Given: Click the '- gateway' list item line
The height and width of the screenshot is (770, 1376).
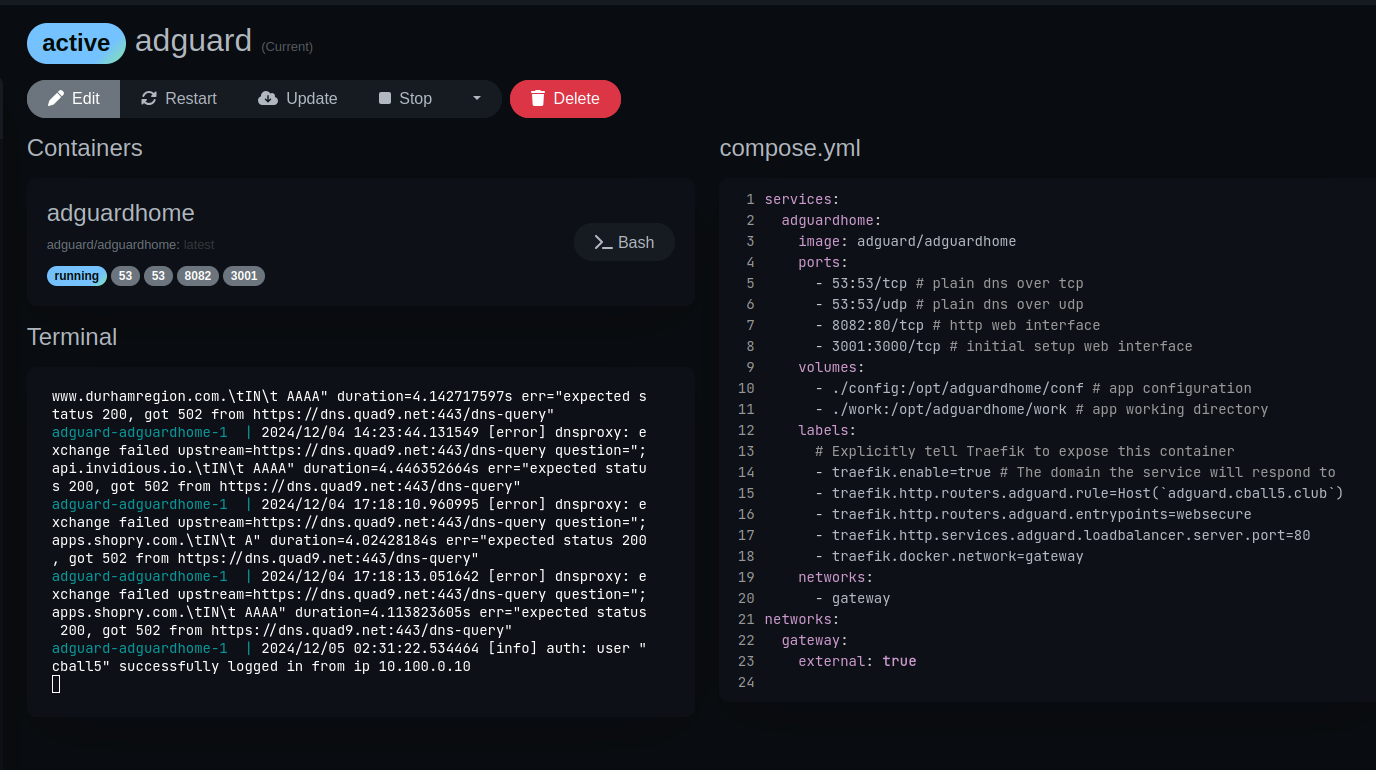Looking at the screenshot, I should 853,598.
